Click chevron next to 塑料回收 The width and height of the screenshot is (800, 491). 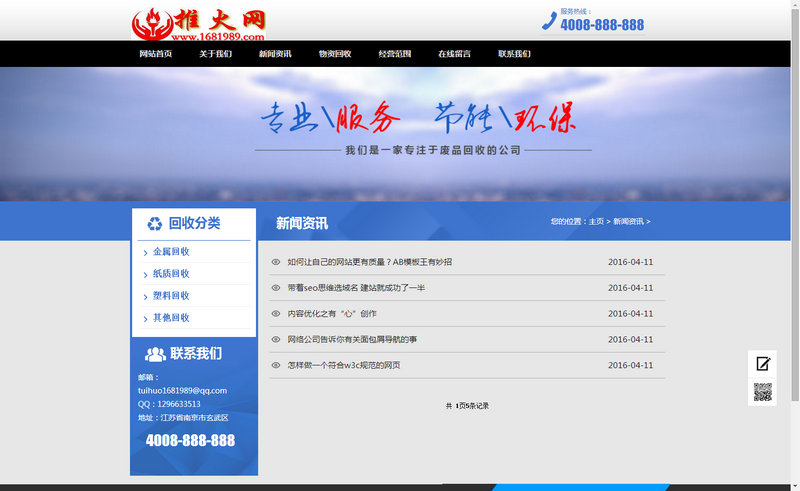point(145,297)
